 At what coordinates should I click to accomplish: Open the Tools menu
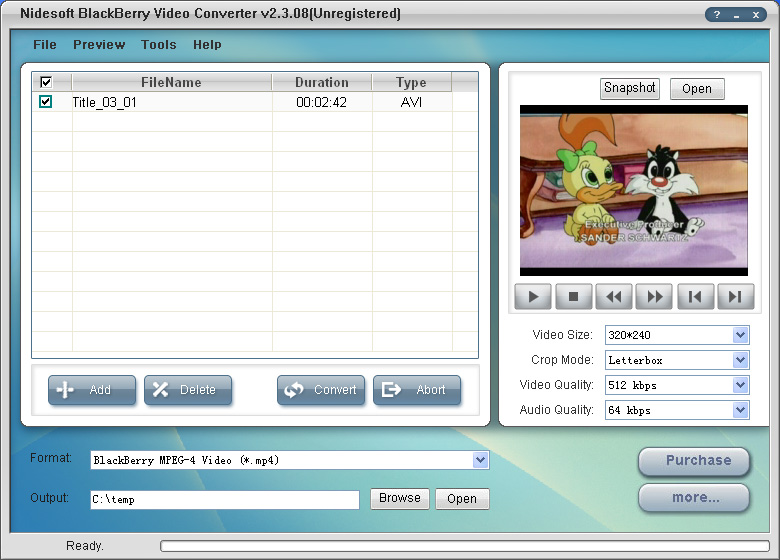coord(158,45)
